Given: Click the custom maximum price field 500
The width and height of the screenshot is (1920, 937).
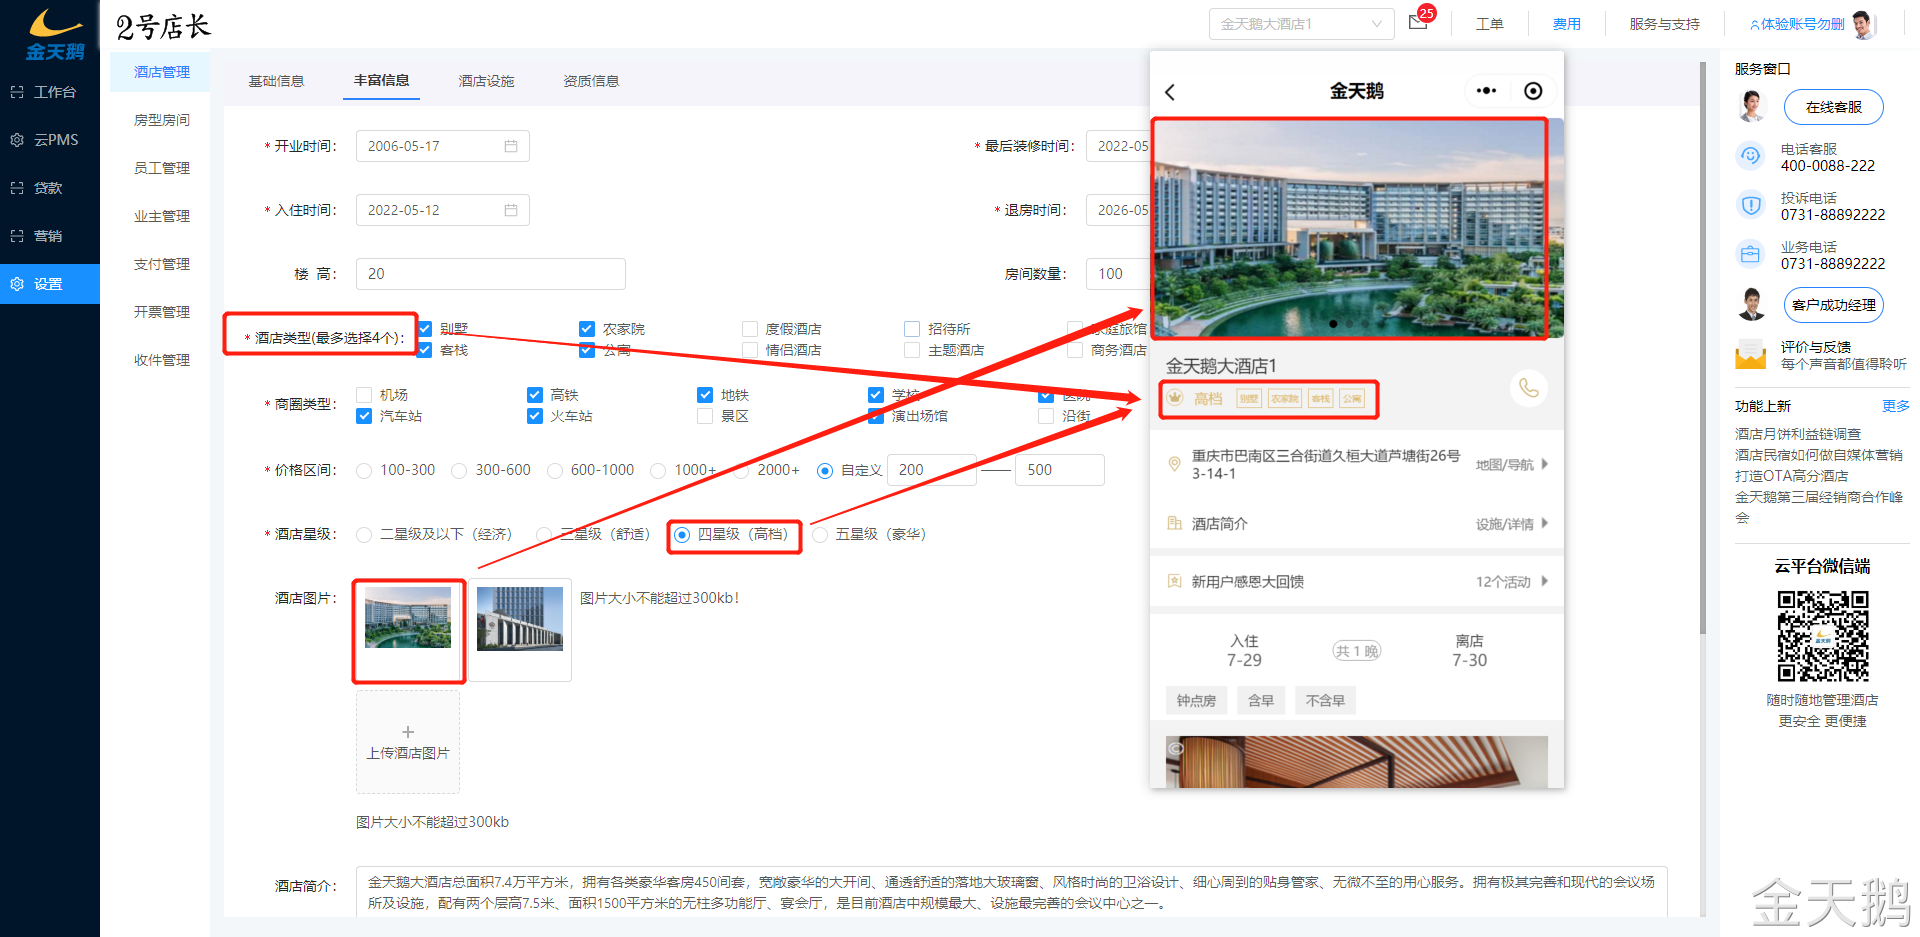Looking at the screenshot, I should [x=1060, y=470].
